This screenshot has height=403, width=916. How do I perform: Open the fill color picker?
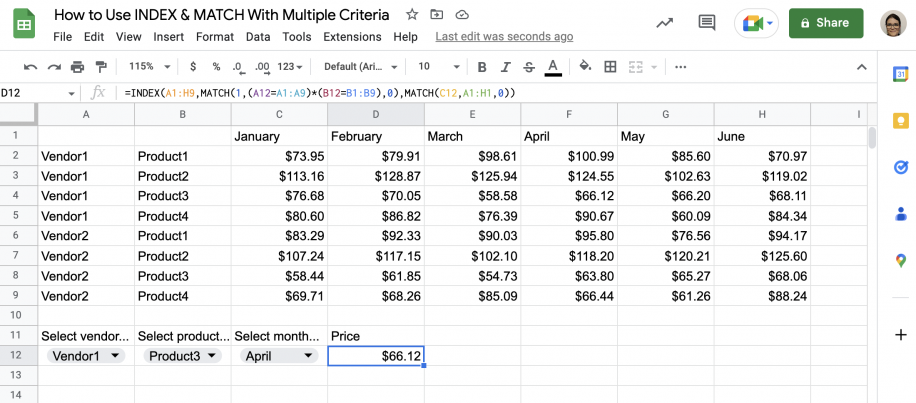(585, 67)
